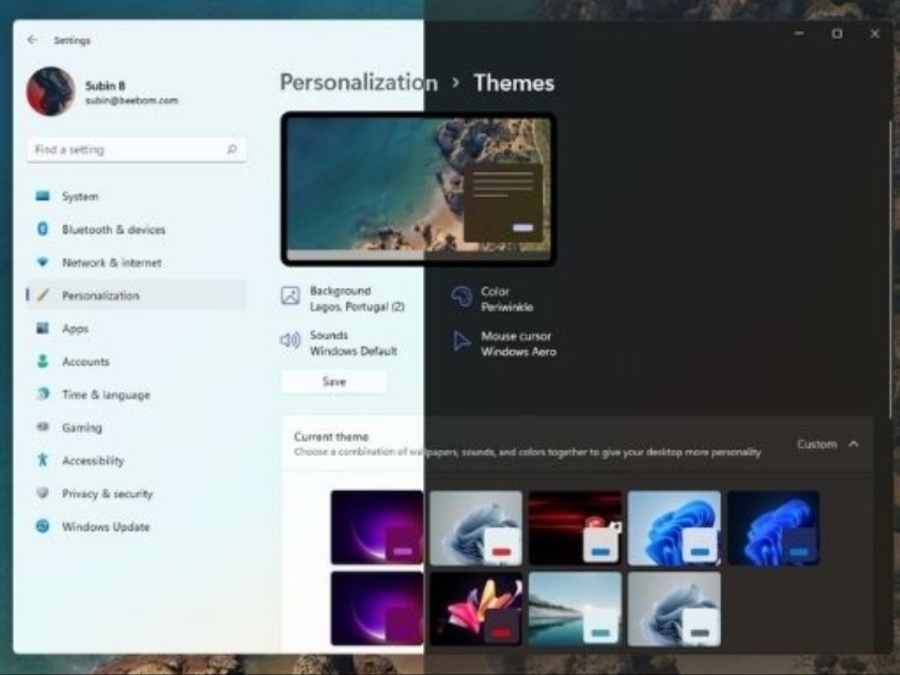Image resolution: width=900 pixels, height=675 pixels.
Task: Click the search magnifier icon
Action: coord(232,150)
